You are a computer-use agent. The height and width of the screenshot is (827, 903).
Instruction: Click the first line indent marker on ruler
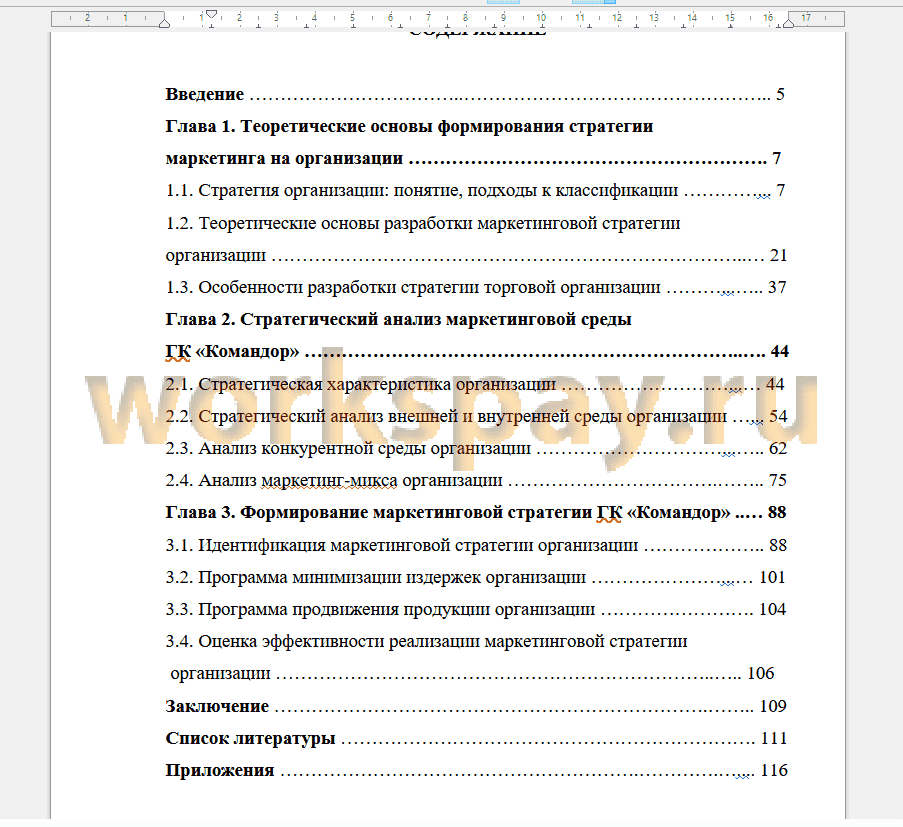click(211, 14)
